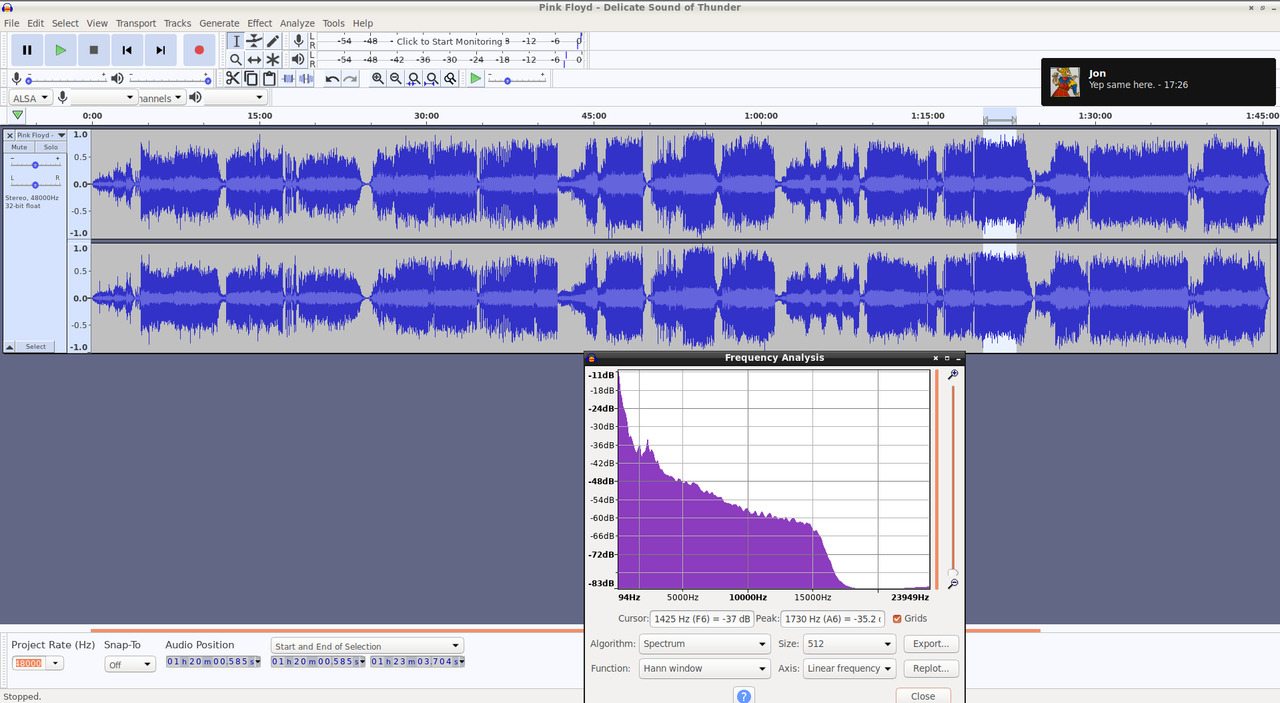Open the Project Rate dropdown
Screen dimensions: 1280x703
(x=55, y=663)
